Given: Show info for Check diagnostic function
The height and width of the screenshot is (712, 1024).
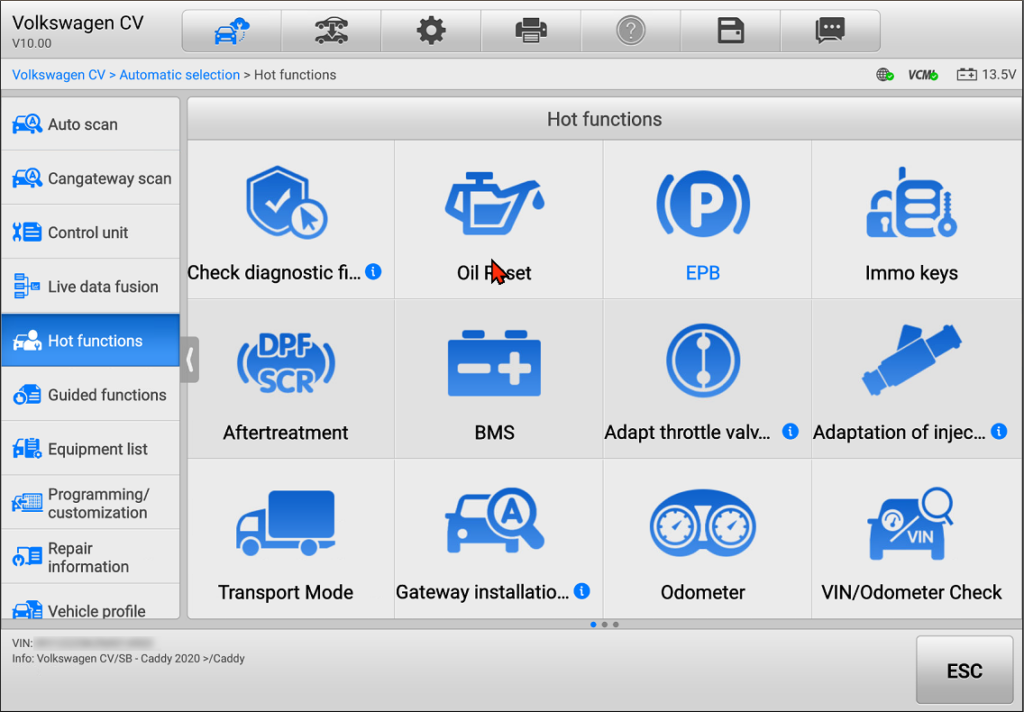Looking at the screenshot, I should (374, 272).
